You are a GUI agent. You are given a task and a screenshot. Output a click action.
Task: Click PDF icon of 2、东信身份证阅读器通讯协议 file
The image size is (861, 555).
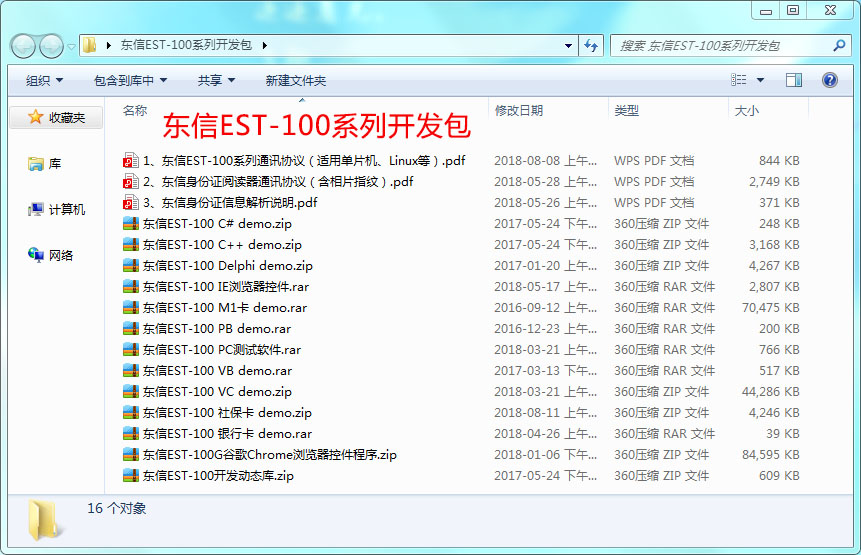131,181
